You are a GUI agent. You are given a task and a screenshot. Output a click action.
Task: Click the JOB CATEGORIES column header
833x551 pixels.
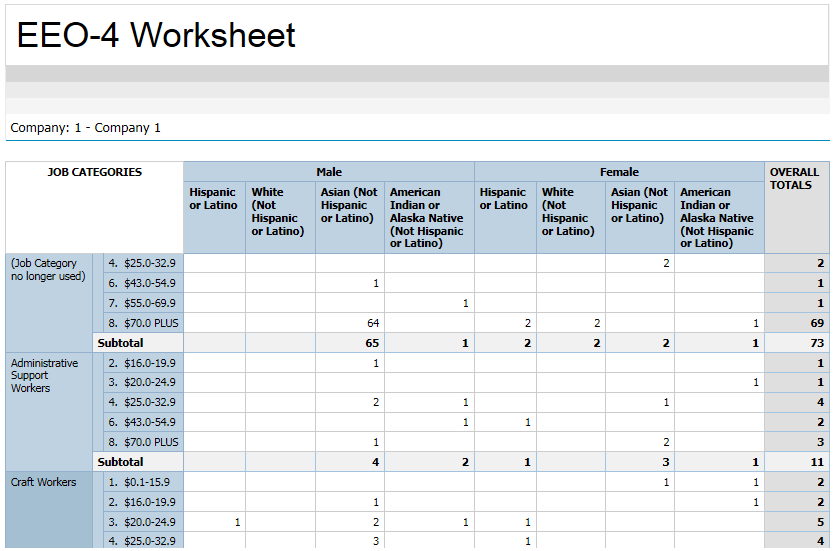tap(95, 172)
